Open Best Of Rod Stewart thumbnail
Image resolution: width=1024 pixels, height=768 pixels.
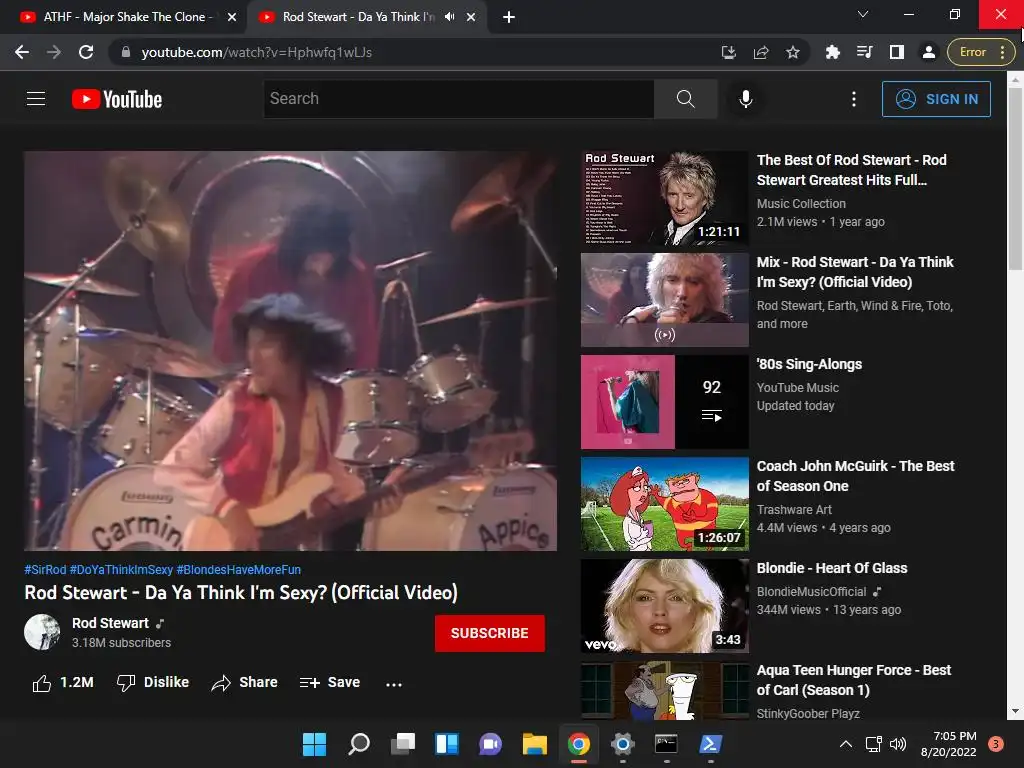tap(664, 198)
